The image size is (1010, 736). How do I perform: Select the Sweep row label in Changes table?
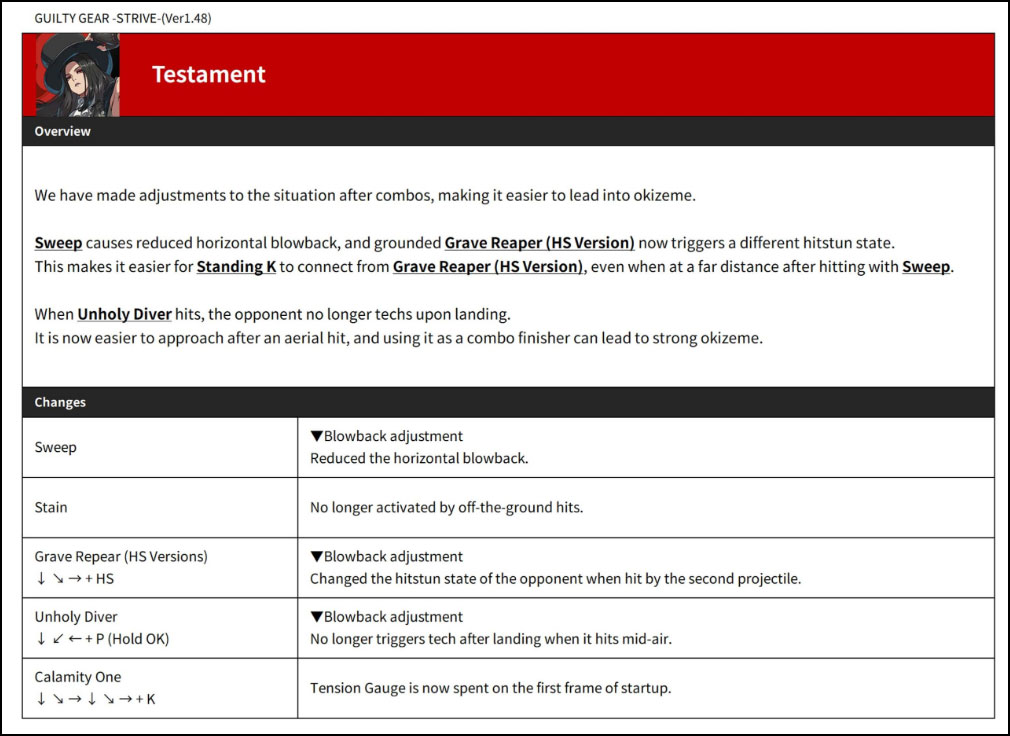coord(56,447)
